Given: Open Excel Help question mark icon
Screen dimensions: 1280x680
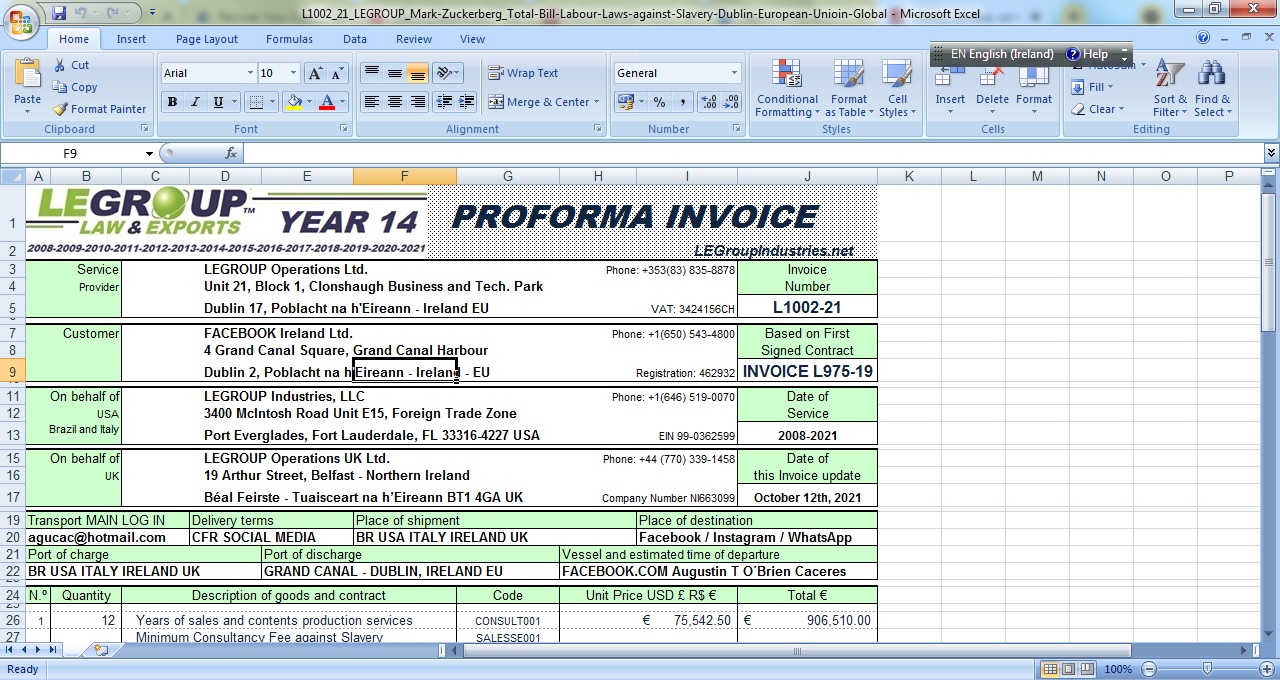Looking at the screenshot, I should tap(1203, 38).
